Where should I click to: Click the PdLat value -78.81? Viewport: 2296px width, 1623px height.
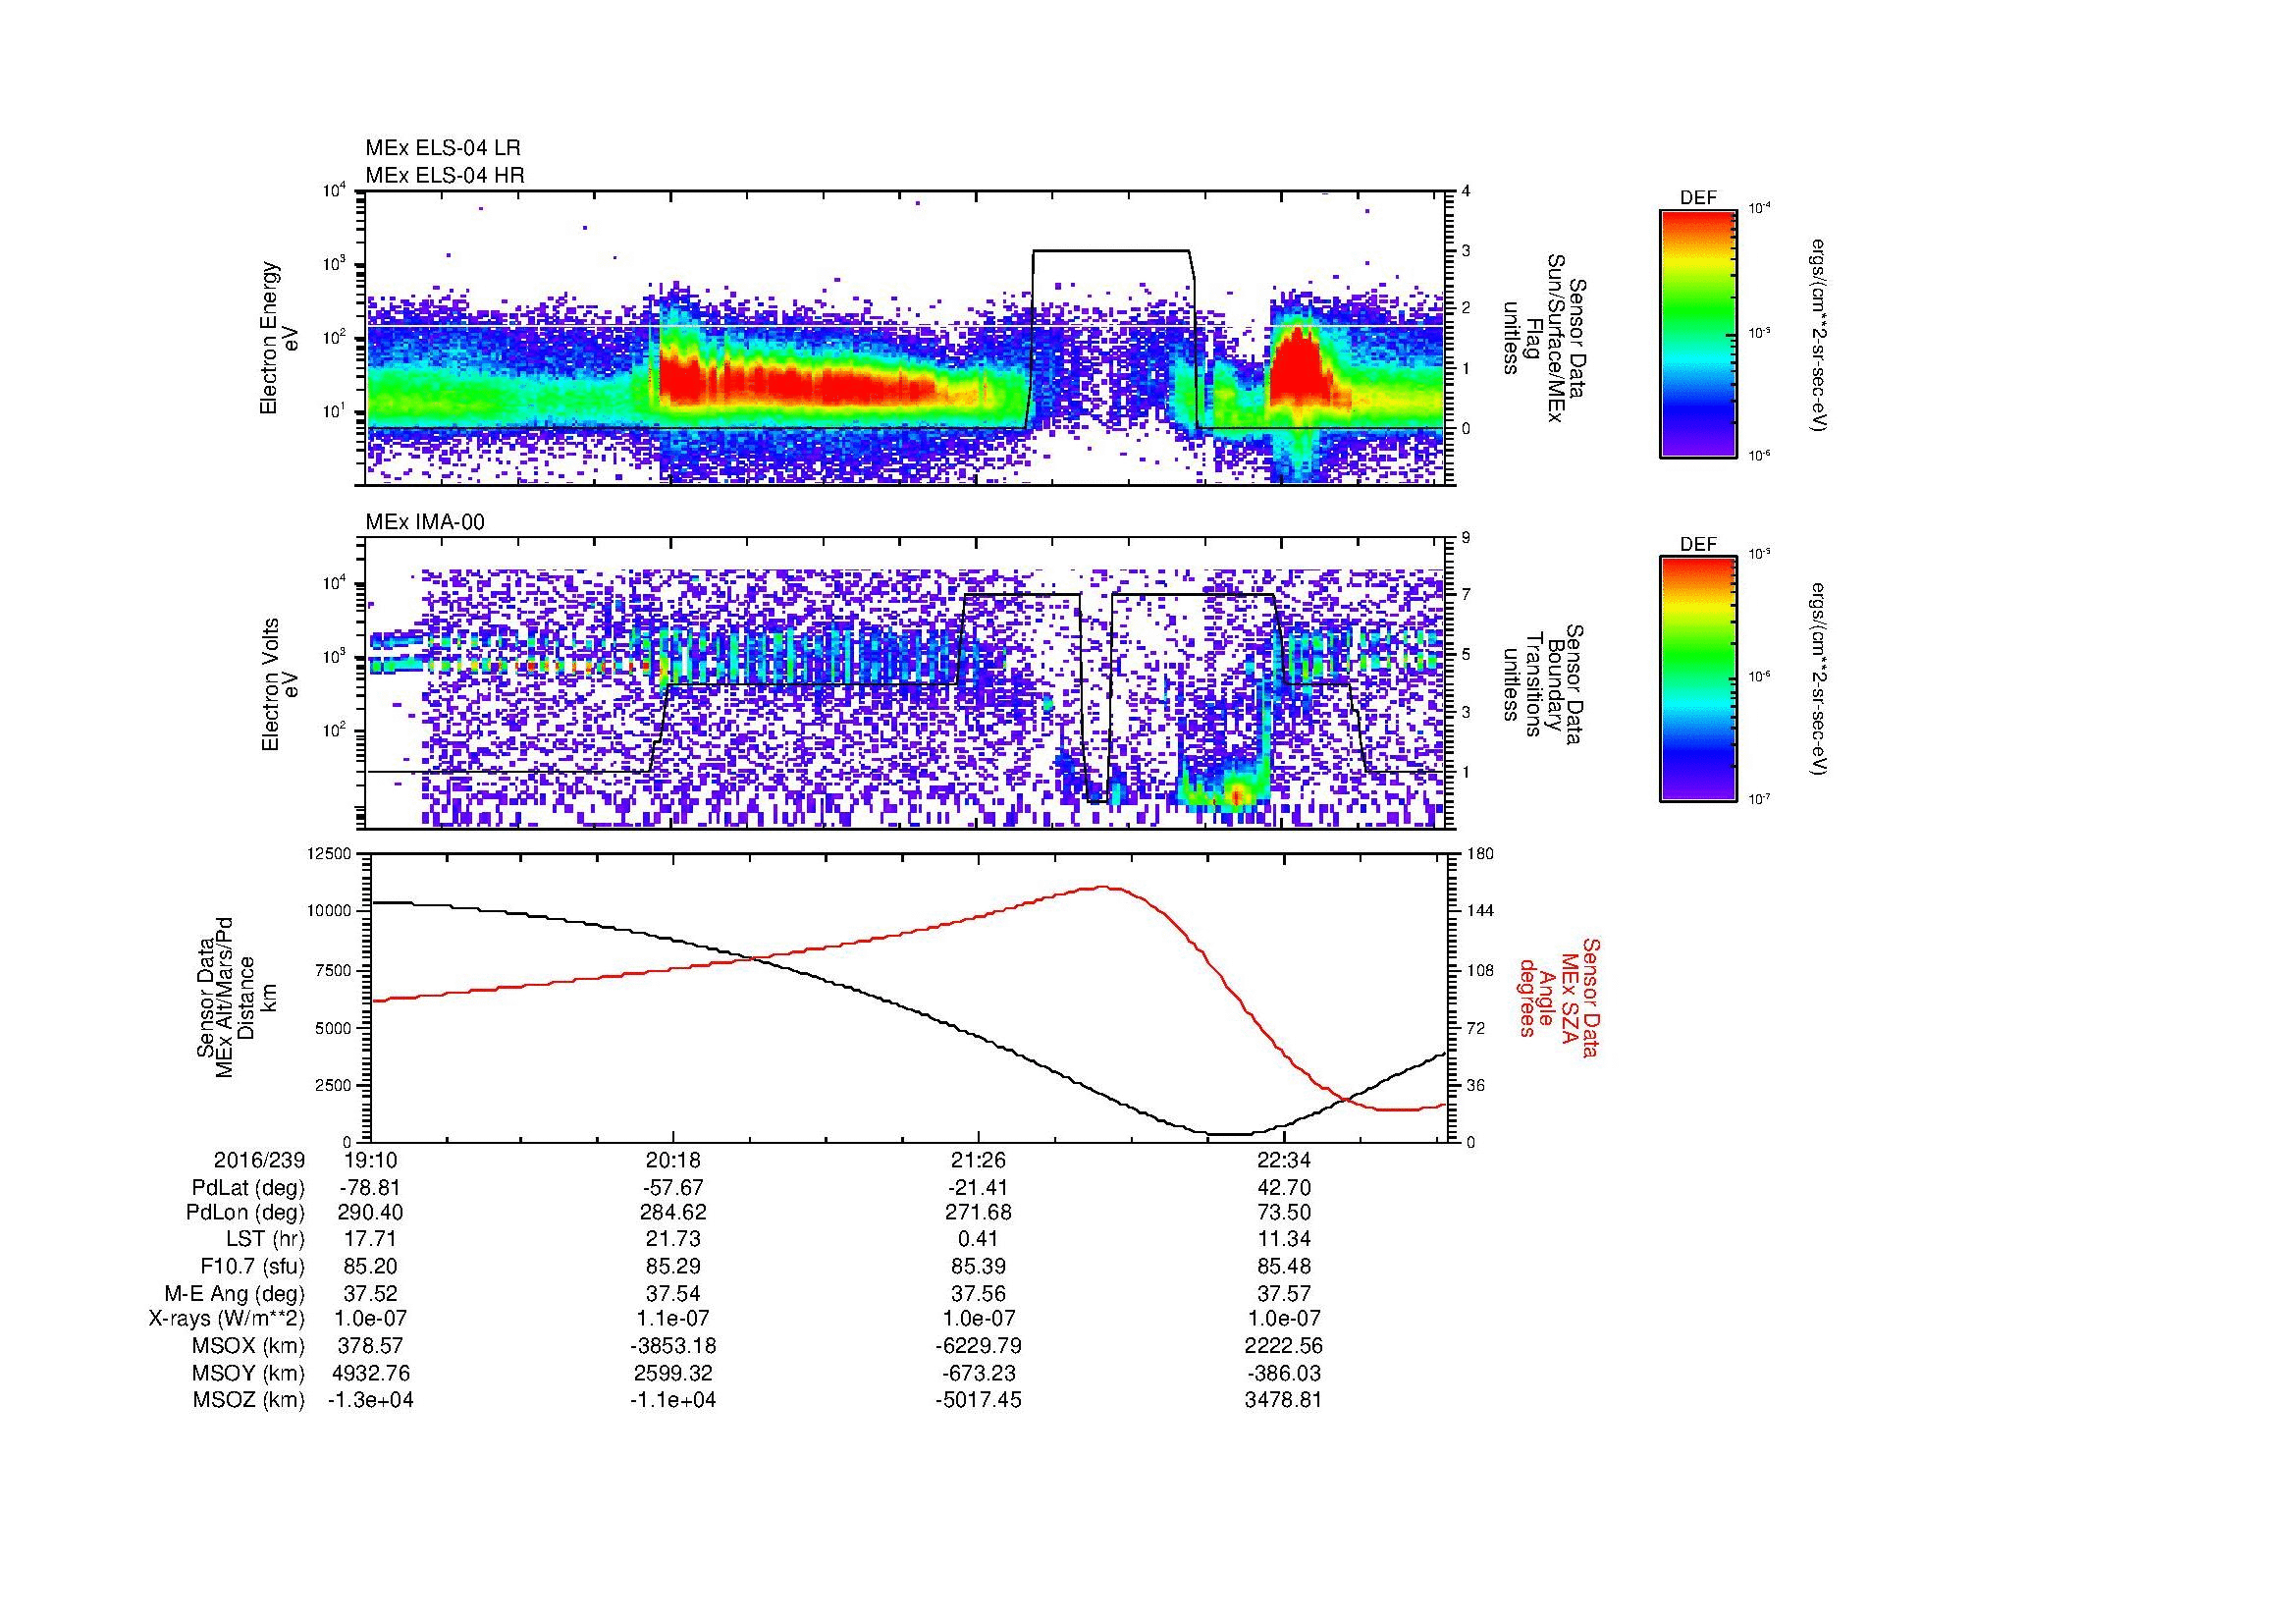(371, 1188)
